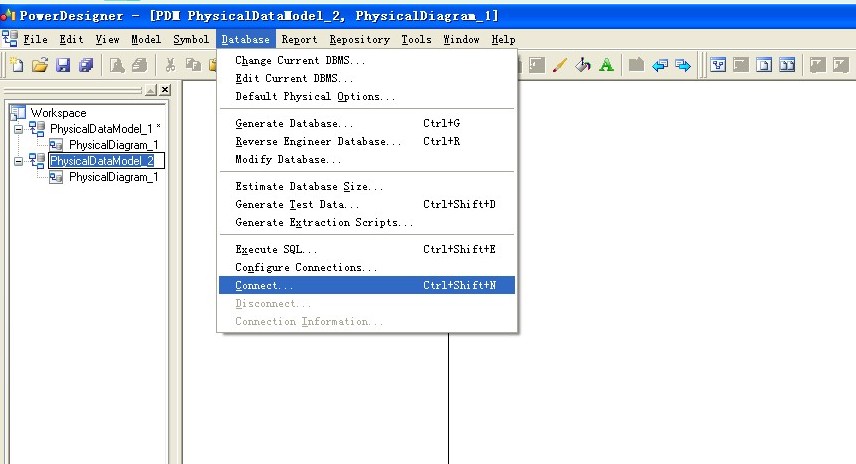Click the Copy icon in toolbar
This screenshot has width=856, height=464.
click(x=193, y=66)
